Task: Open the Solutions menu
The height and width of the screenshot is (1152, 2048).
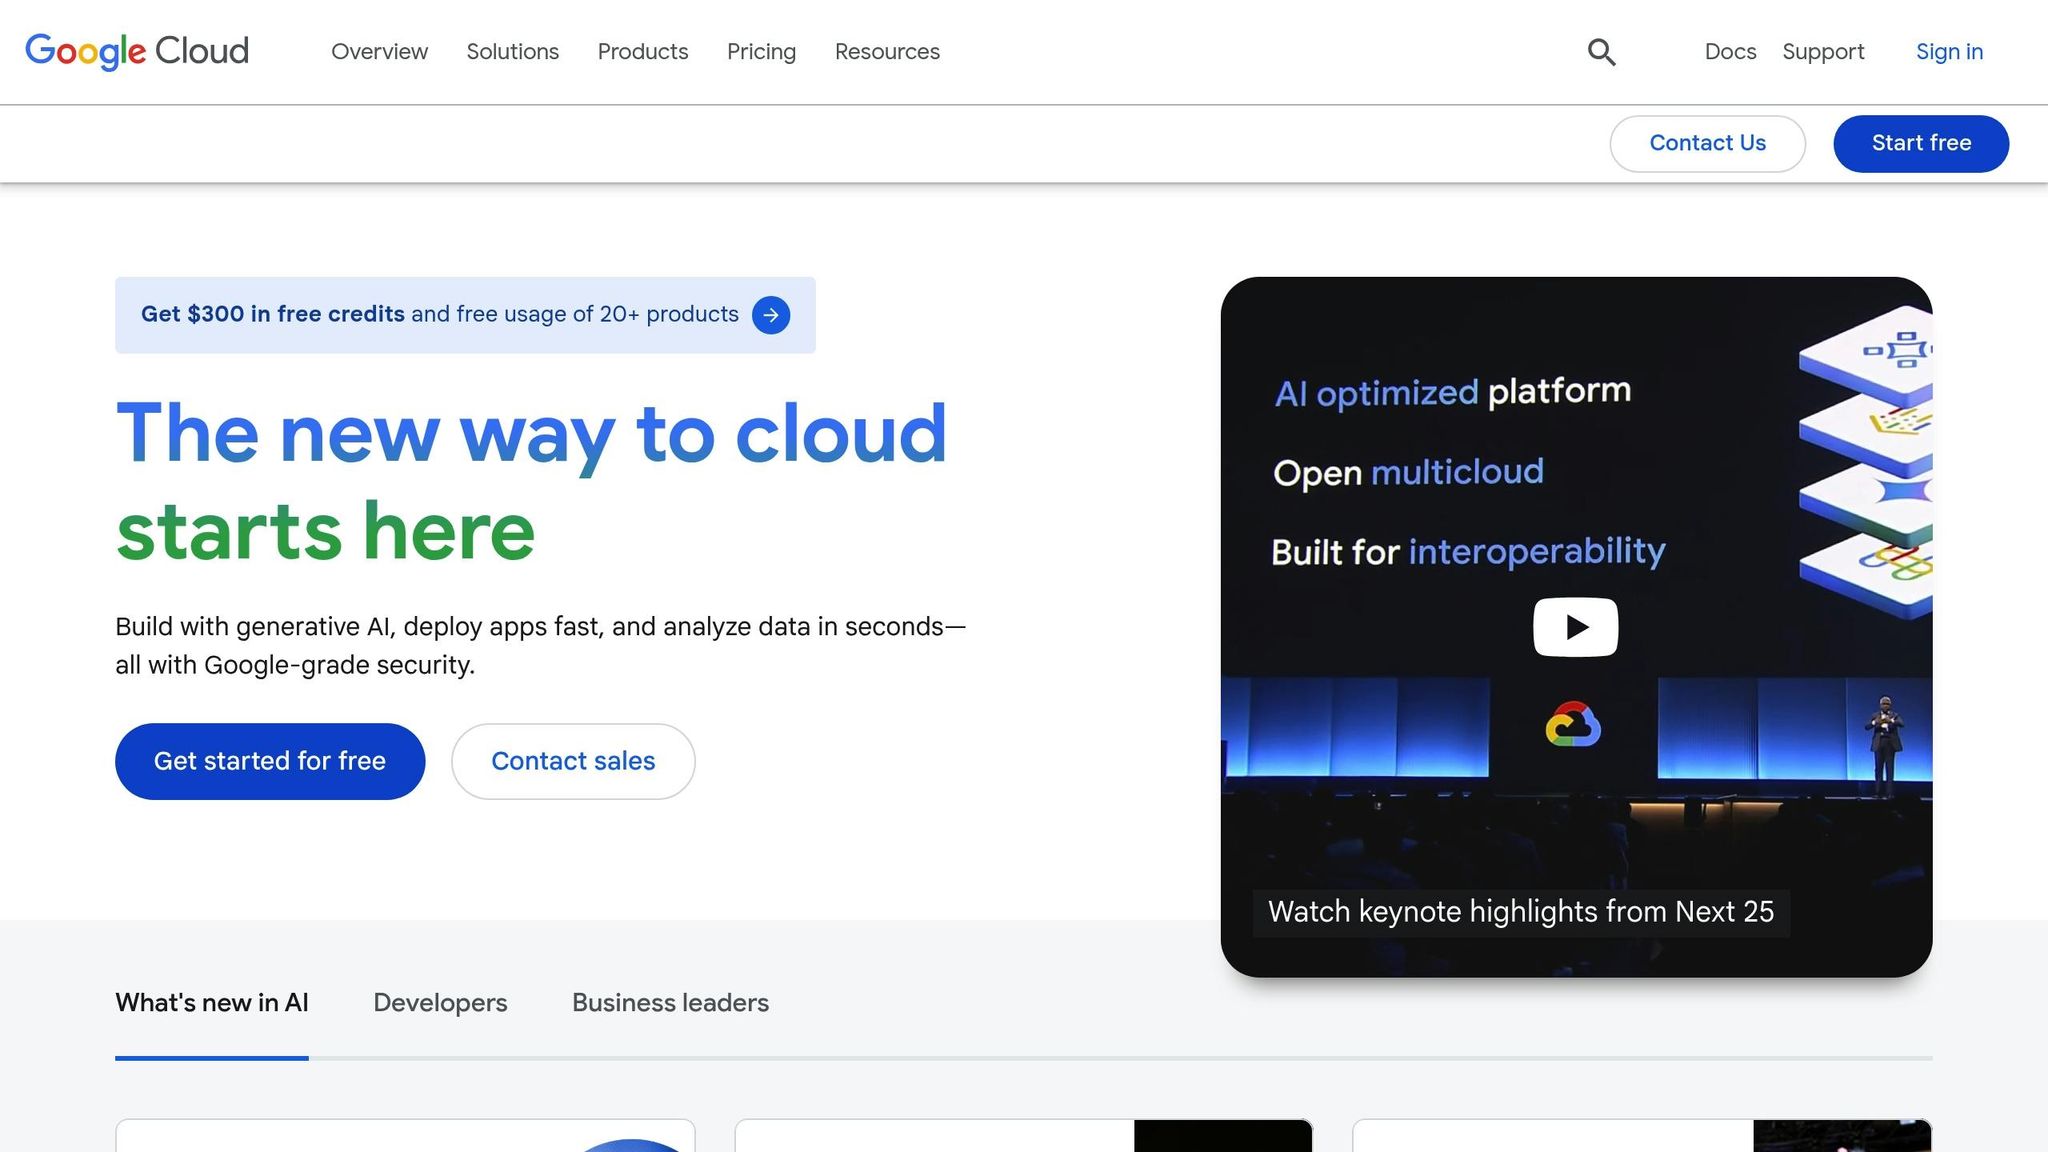Action: (512, 51)
